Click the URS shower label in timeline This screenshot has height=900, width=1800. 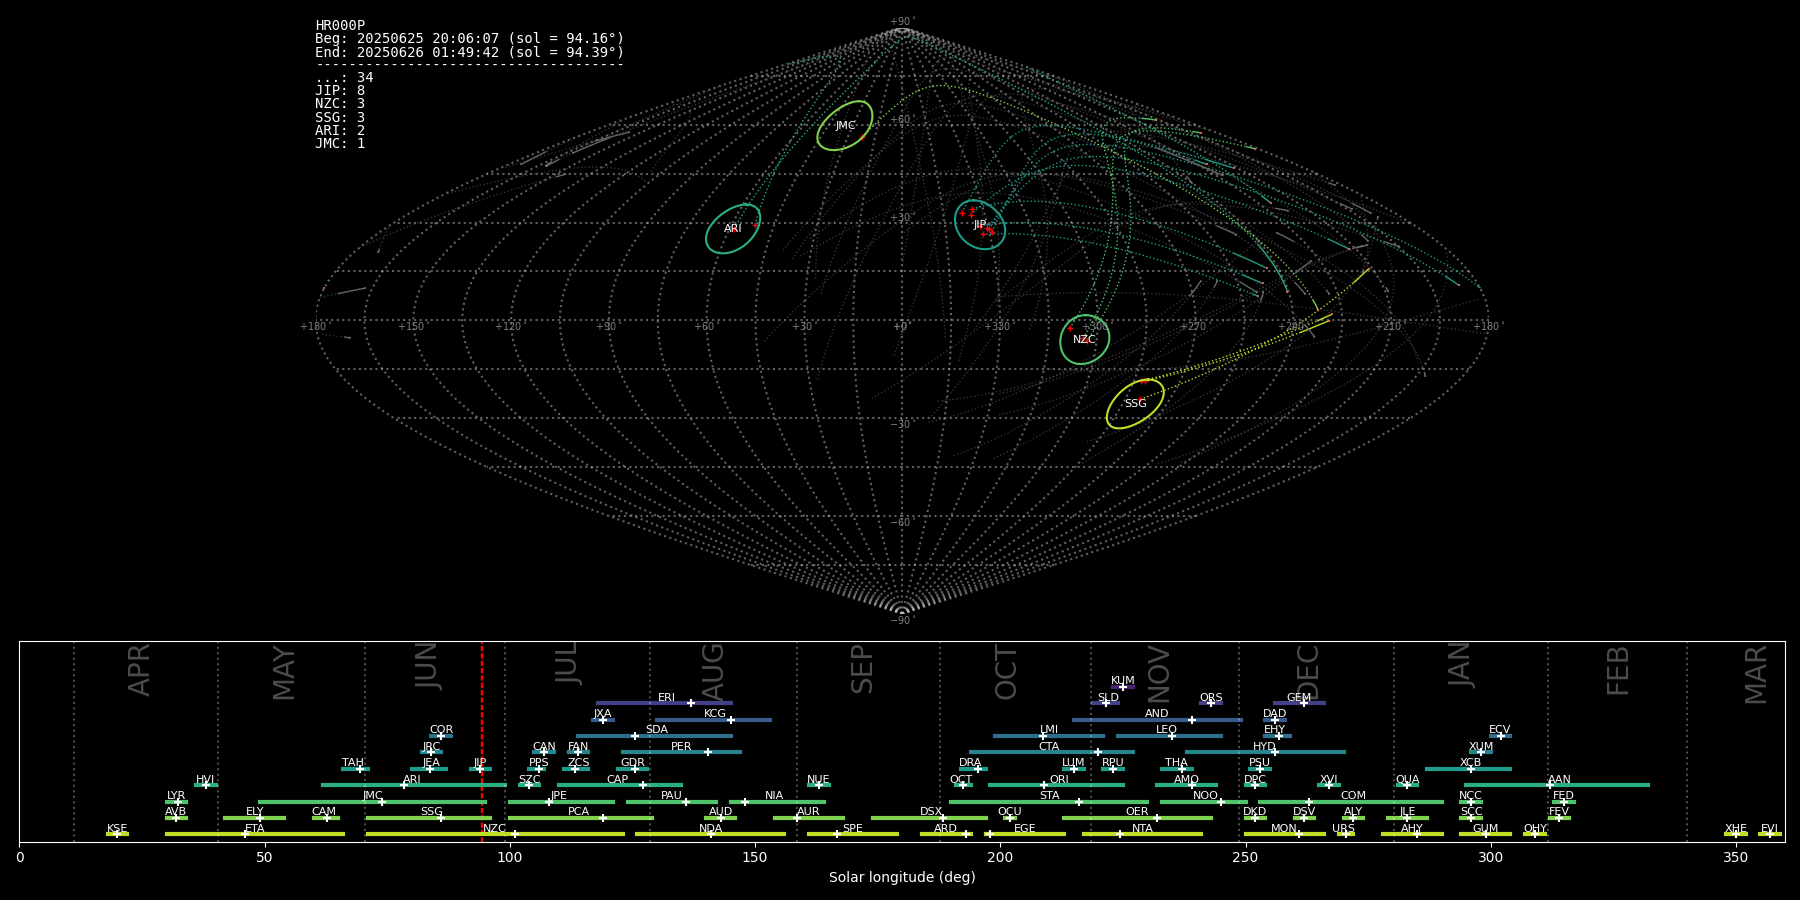1343,829
